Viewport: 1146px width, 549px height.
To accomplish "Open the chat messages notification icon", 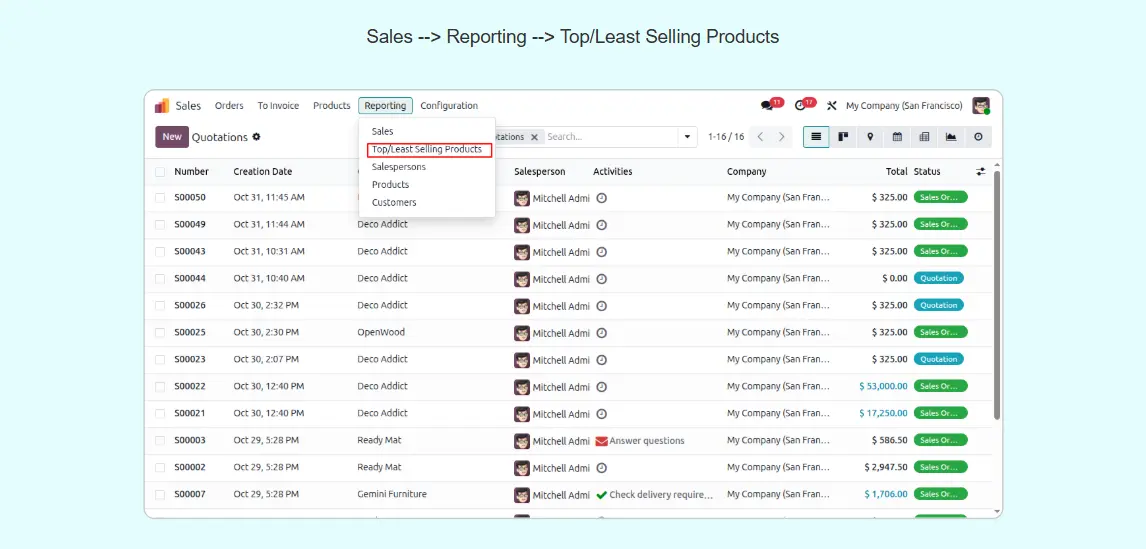I will (x=768, y=106).
